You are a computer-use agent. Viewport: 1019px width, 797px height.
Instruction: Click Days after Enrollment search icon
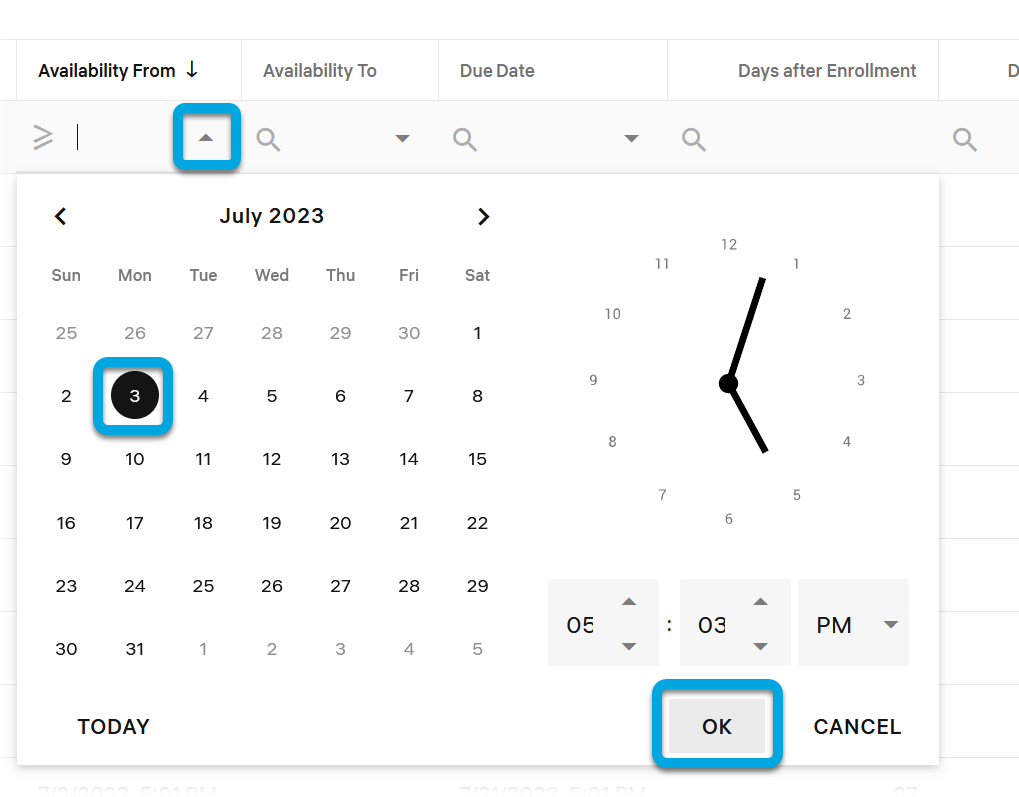click(x=694, y=139)
